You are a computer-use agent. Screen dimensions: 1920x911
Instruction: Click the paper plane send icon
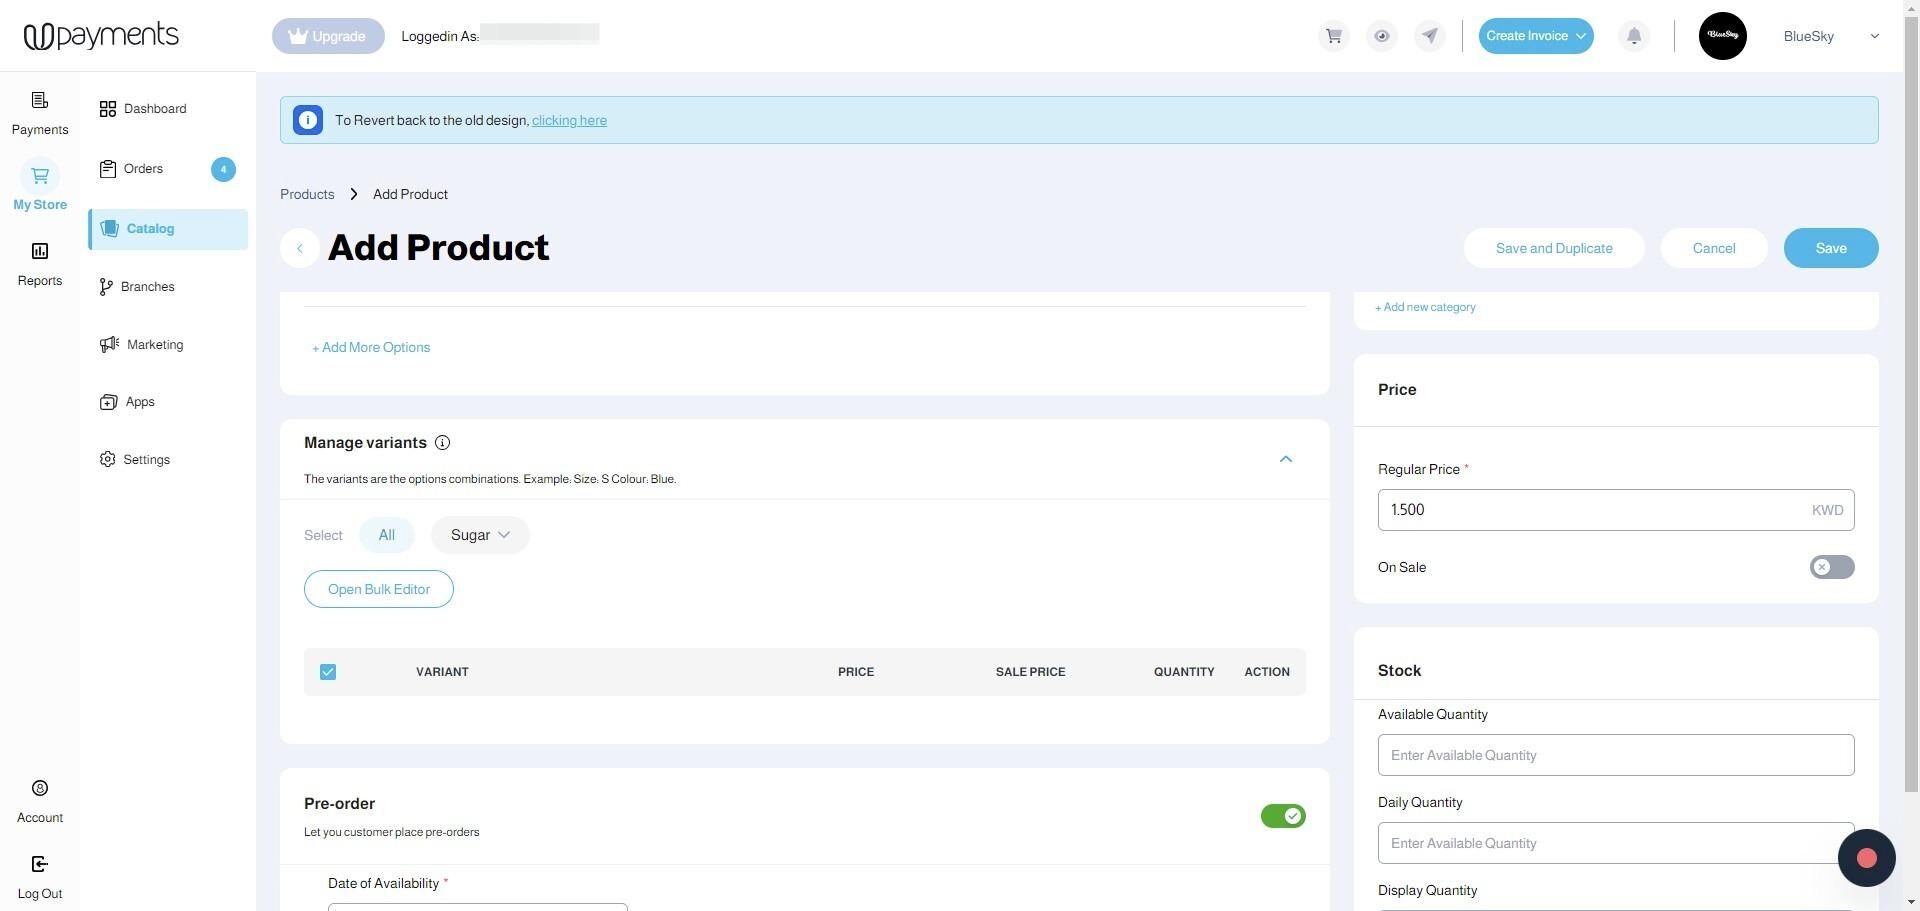1430,36
